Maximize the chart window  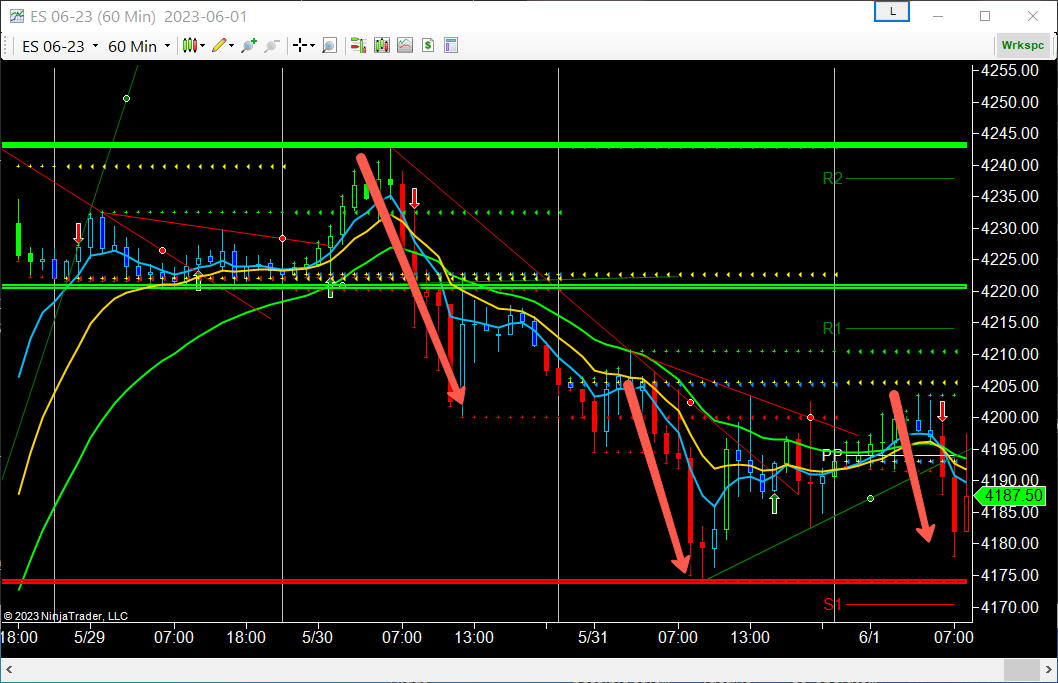click(x=985, y=16)
